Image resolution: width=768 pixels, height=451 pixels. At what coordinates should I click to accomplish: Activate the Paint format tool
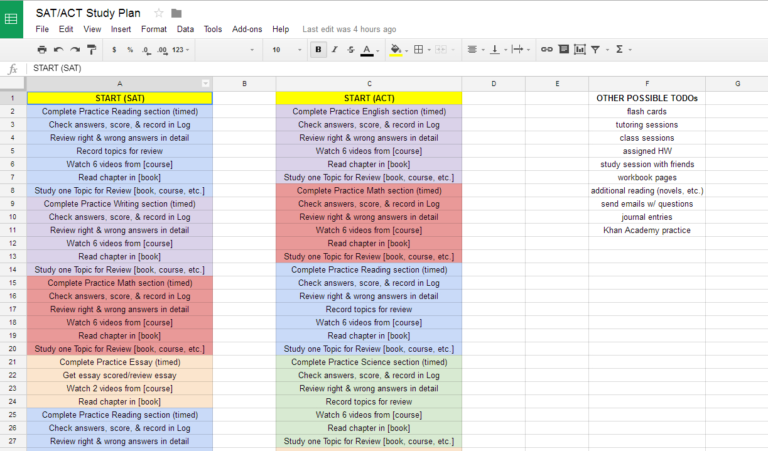92,49
